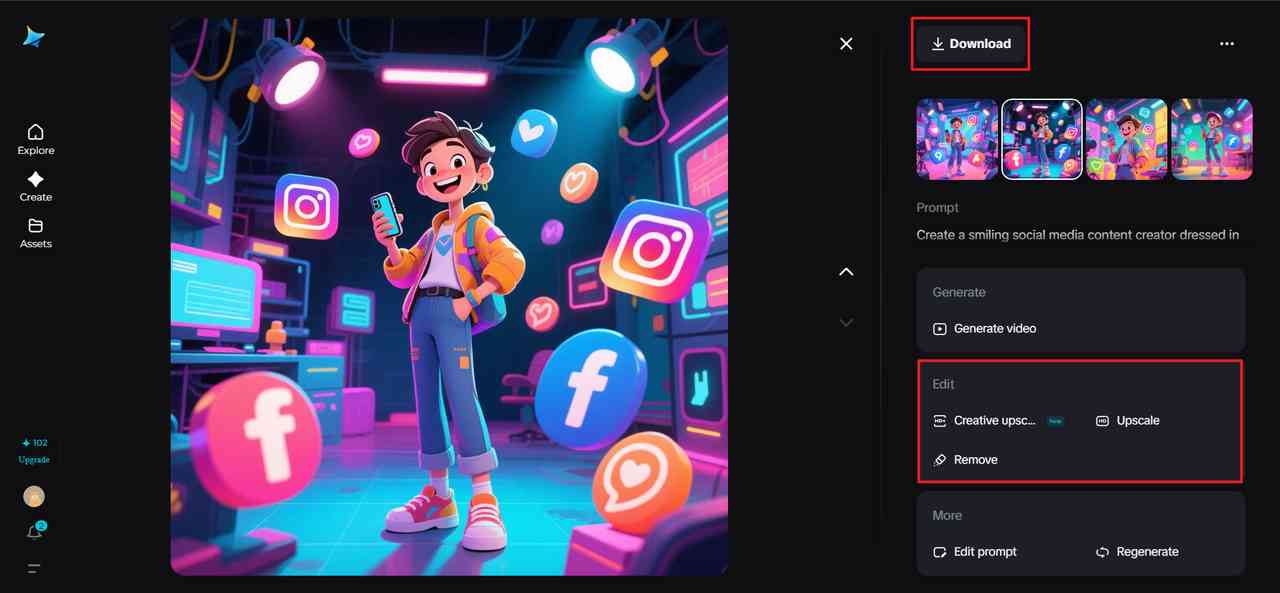
Task: Click the HD Upscale icon
Action: (x=1102, y=421)
